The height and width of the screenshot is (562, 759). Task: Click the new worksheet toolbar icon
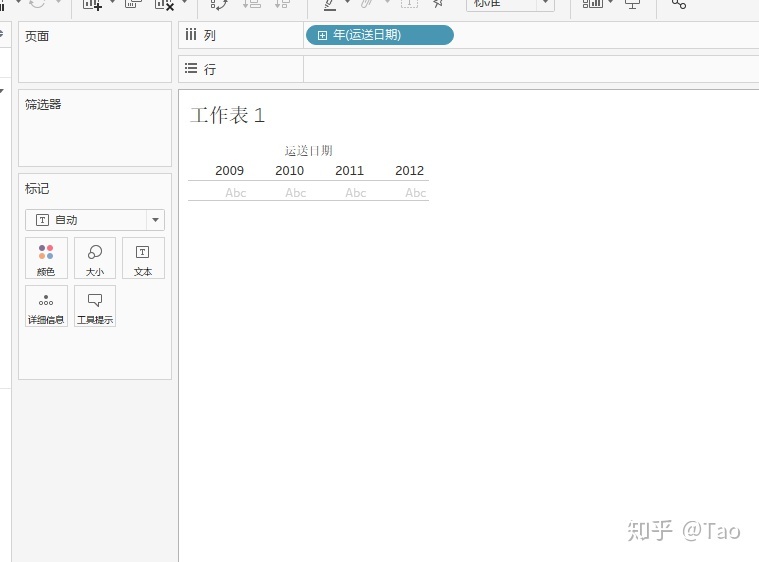coord(92,4)
